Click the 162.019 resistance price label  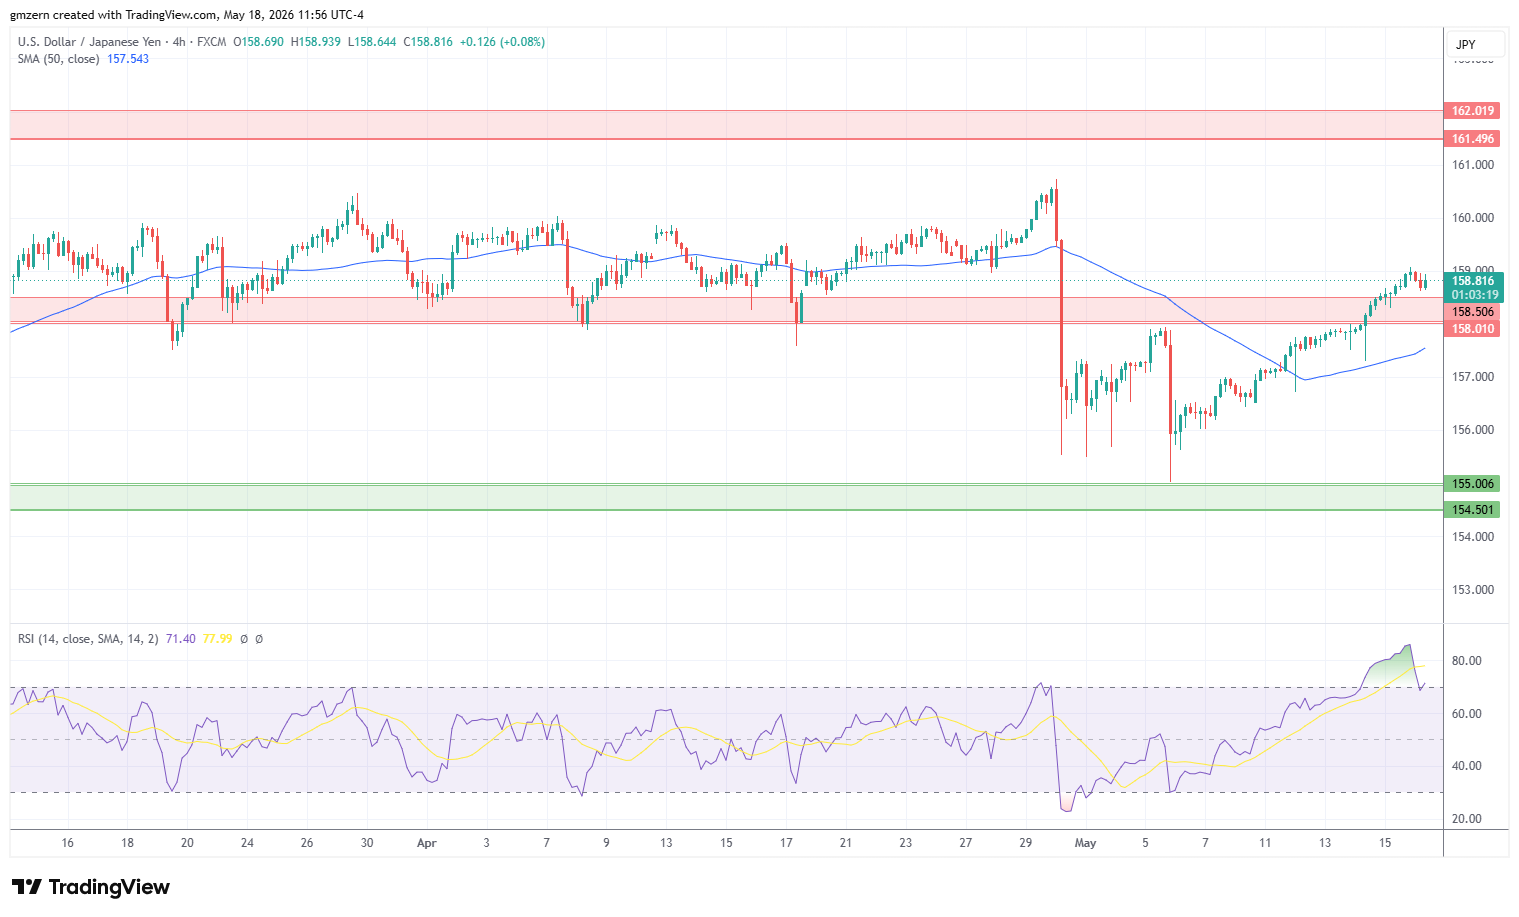click(1473, 111)
